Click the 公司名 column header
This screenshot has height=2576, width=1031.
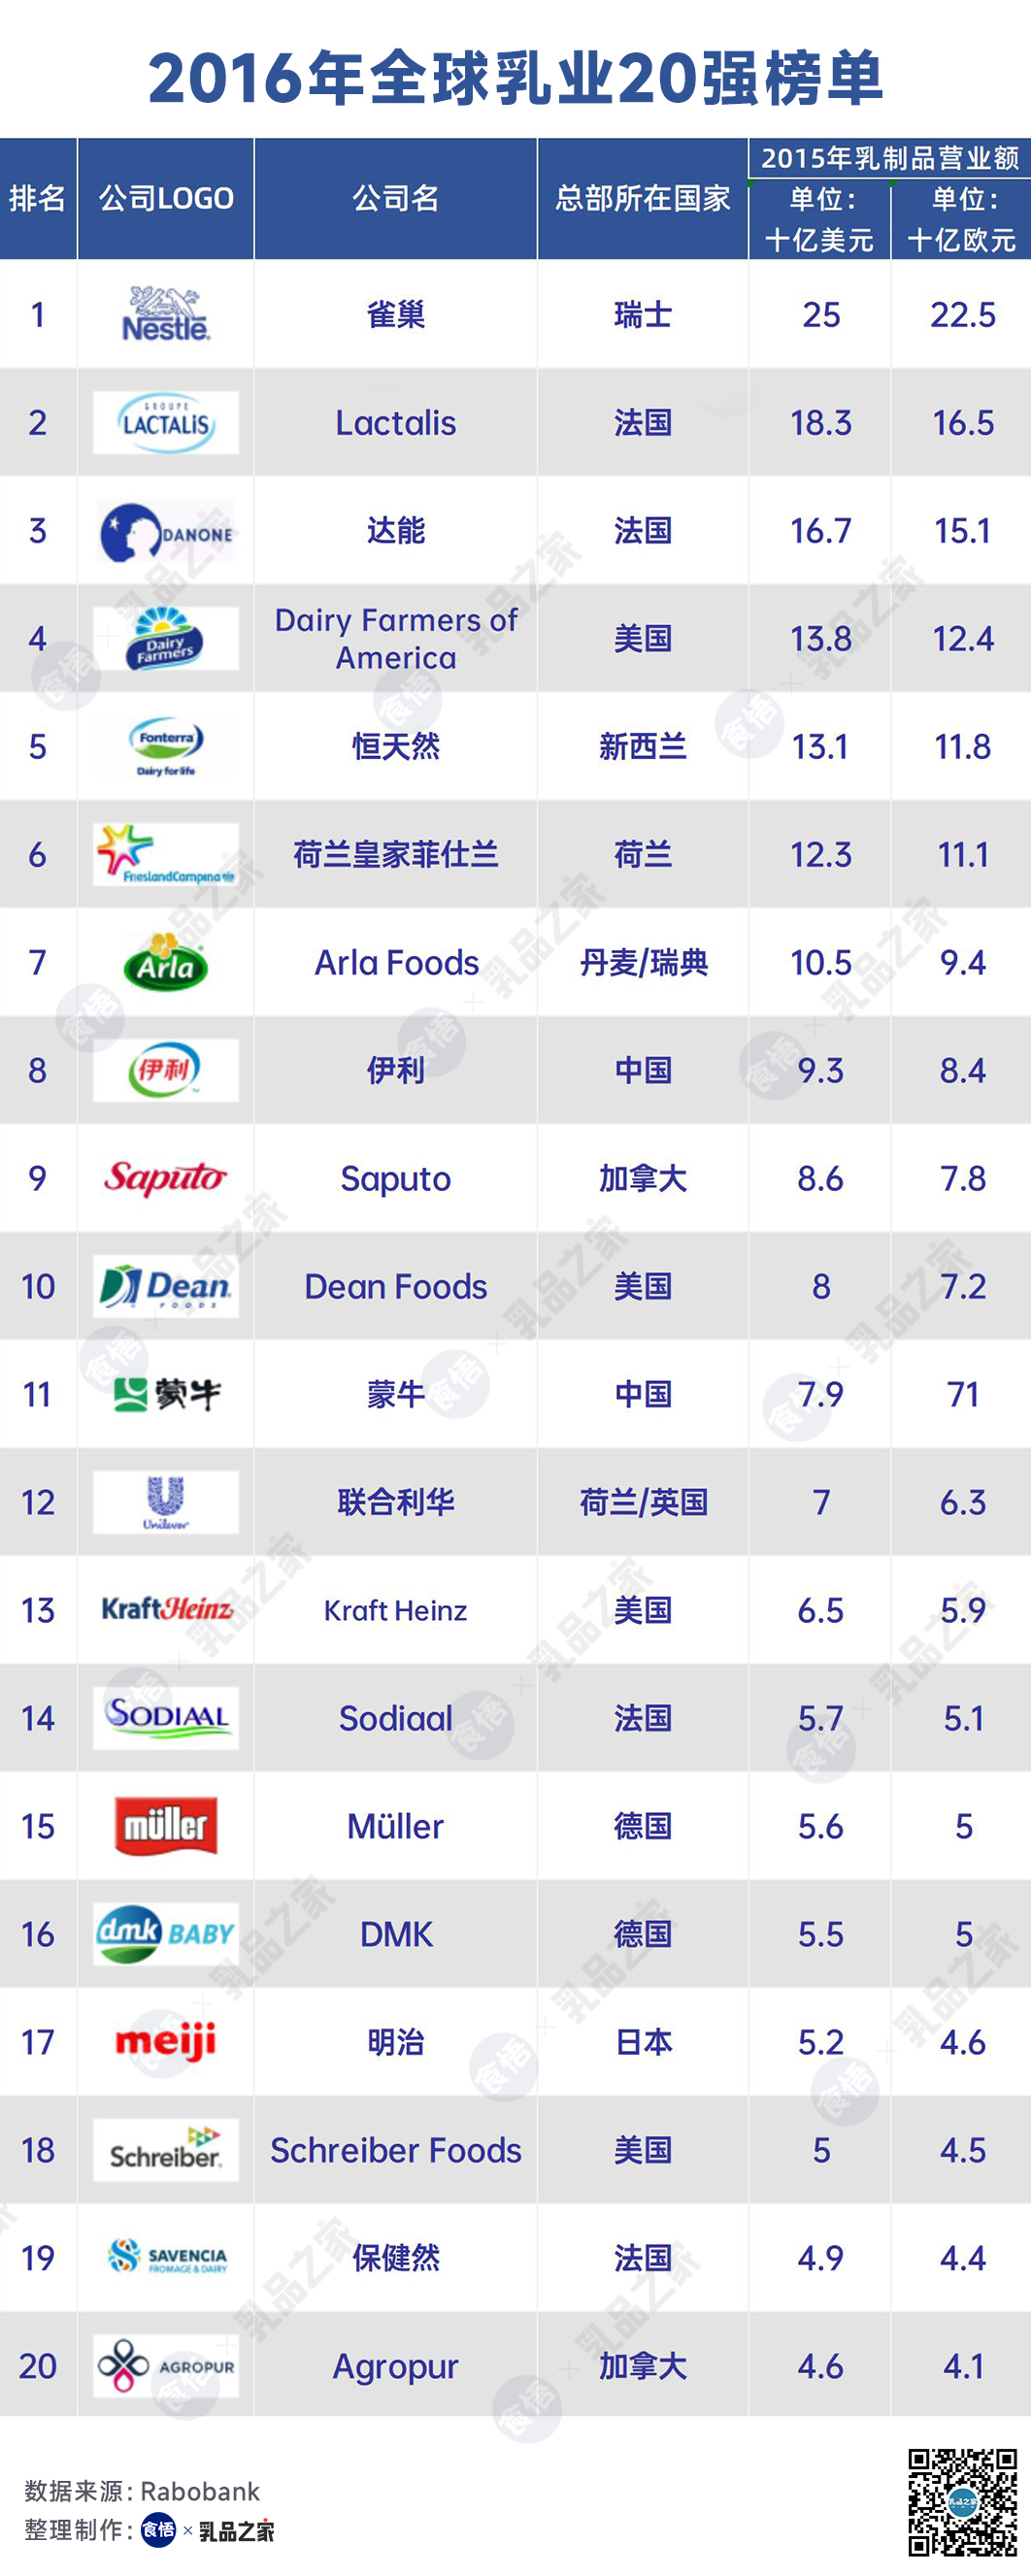click(x=396, y=198)
